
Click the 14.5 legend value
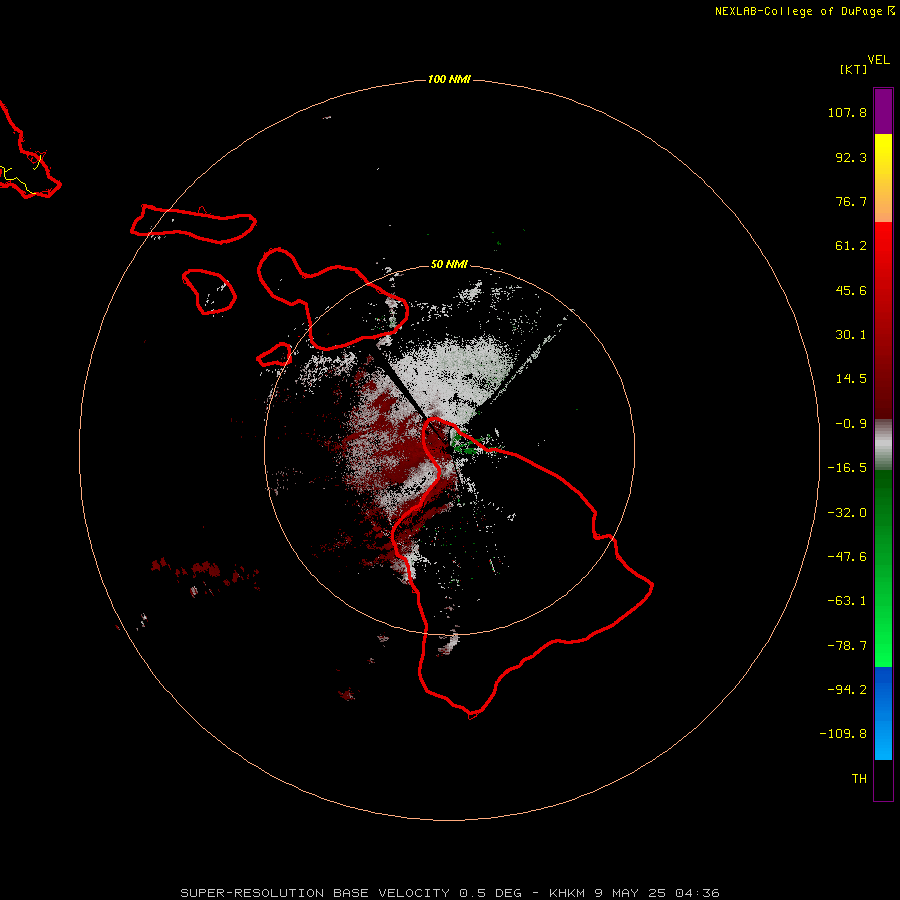(851, 379)
